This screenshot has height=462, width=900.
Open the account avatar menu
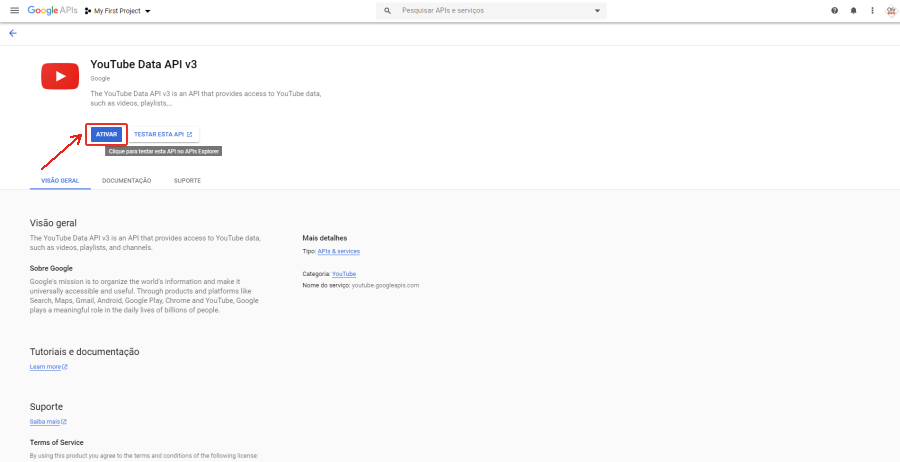pos(891,10)
